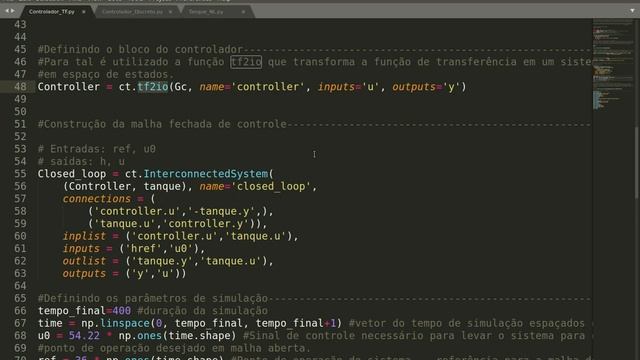The image size is (640, 360).
Task: Click '-tanque.y' string on line 58
Action: pos(221,211)
